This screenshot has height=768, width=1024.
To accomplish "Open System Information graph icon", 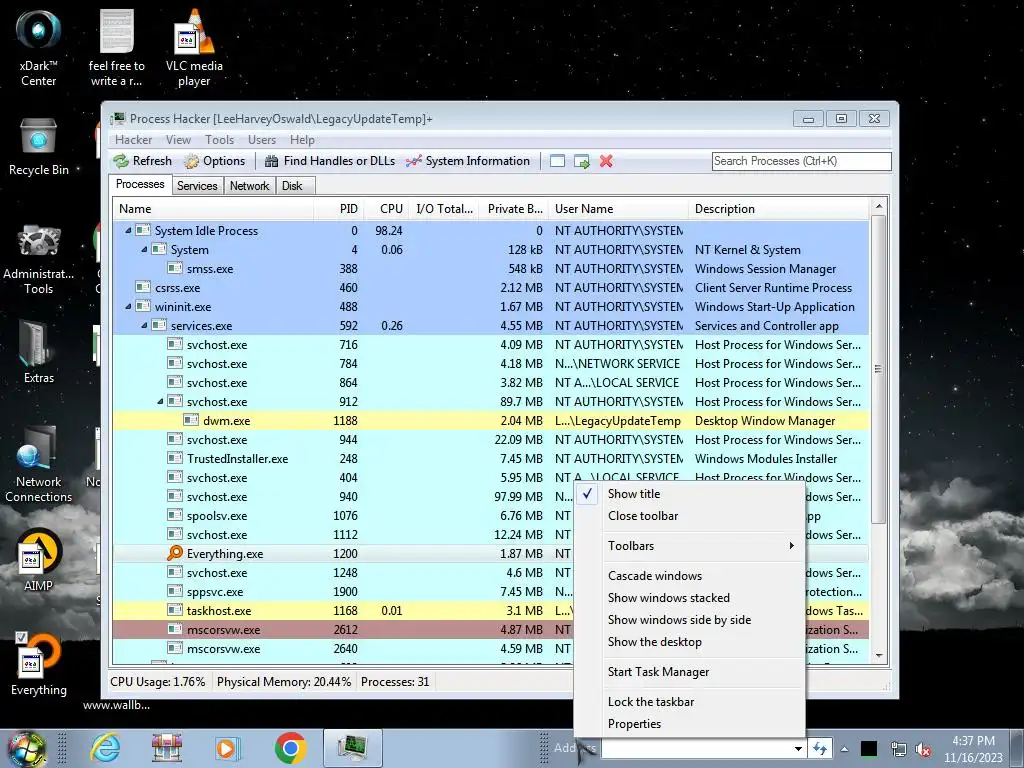I will coord(413,161).
